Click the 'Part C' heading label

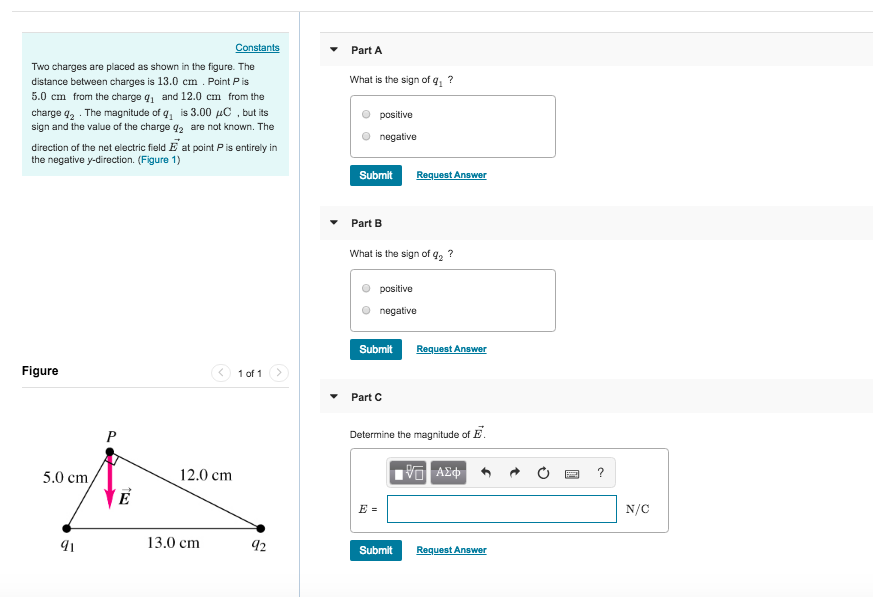pos(366,397)
